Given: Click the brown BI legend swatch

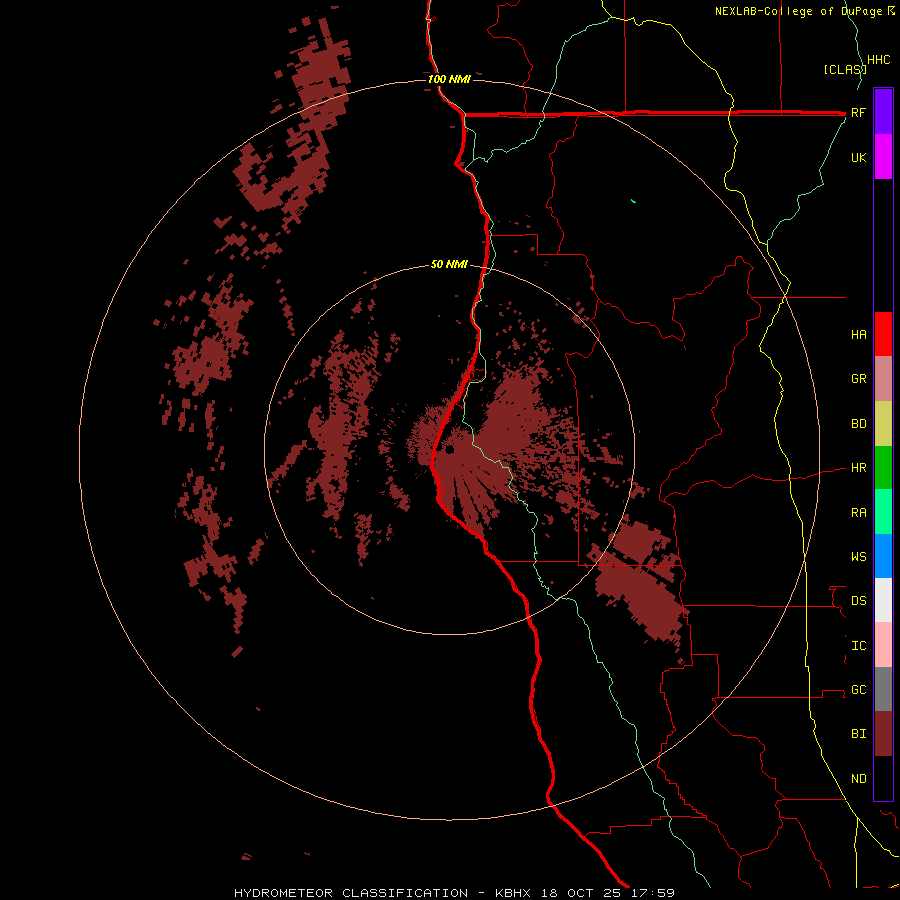Looking at the screenshot, I should 883,734.
